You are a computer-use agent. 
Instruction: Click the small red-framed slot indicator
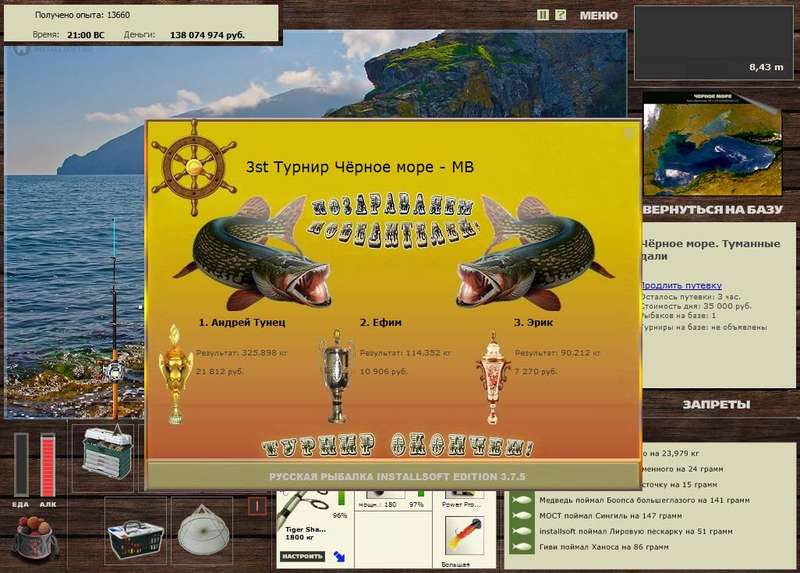tap(257, 506)
